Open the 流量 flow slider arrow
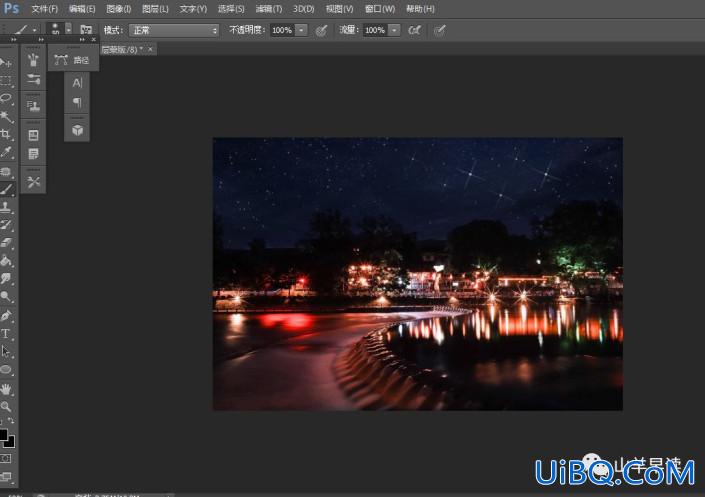Image resolution: width=705 pixels, height=497 pixels. point(394,30)
